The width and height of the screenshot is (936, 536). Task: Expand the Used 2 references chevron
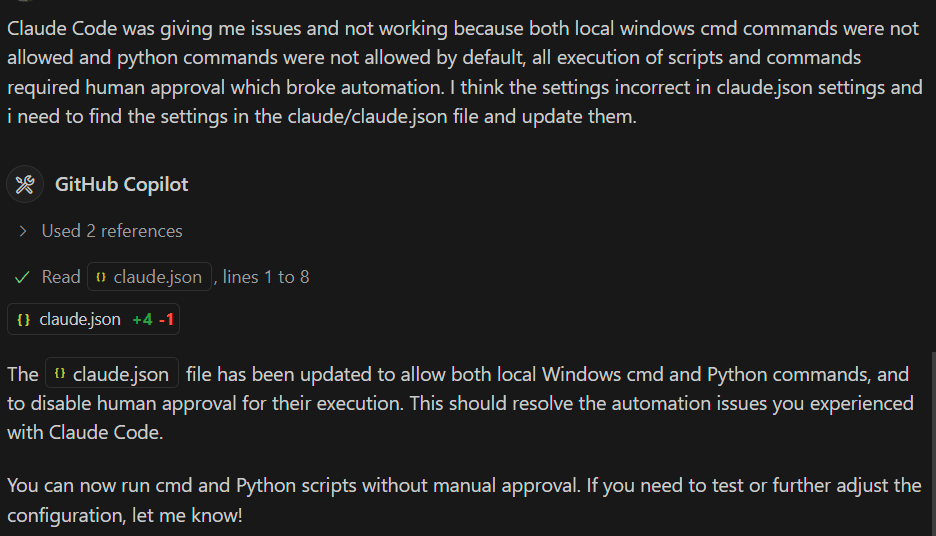coord(23,231)
